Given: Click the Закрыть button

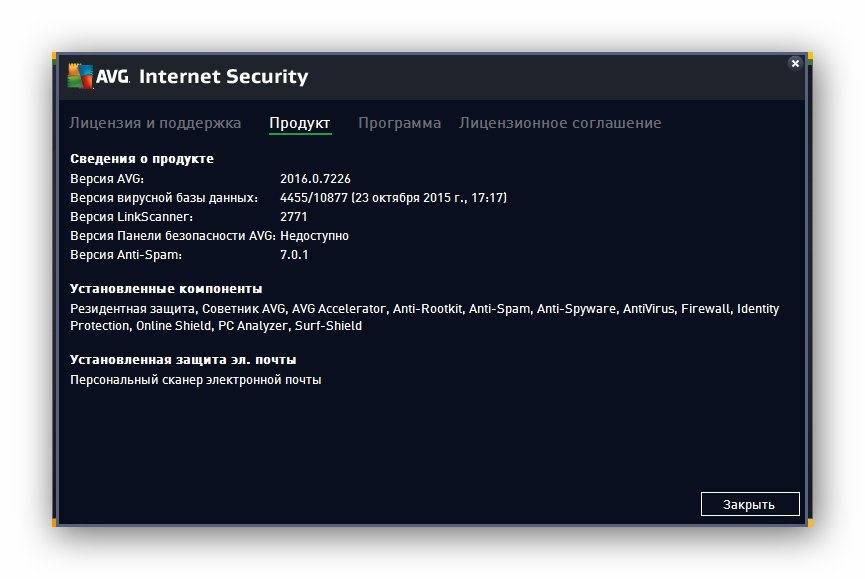Looking at the screenshot, I should 750,504.
